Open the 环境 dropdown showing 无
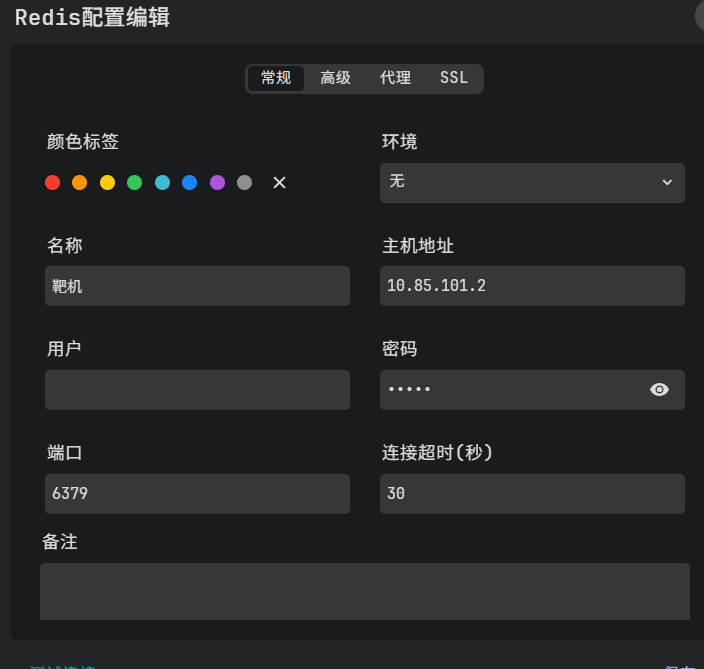Image resolution: width=704 pixels, height=669 pixels. tap(532, 183)
